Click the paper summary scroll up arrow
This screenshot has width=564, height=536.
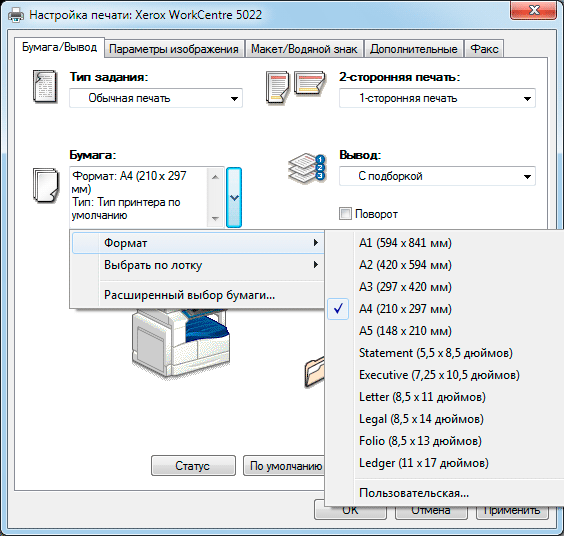tap(215, 177)
